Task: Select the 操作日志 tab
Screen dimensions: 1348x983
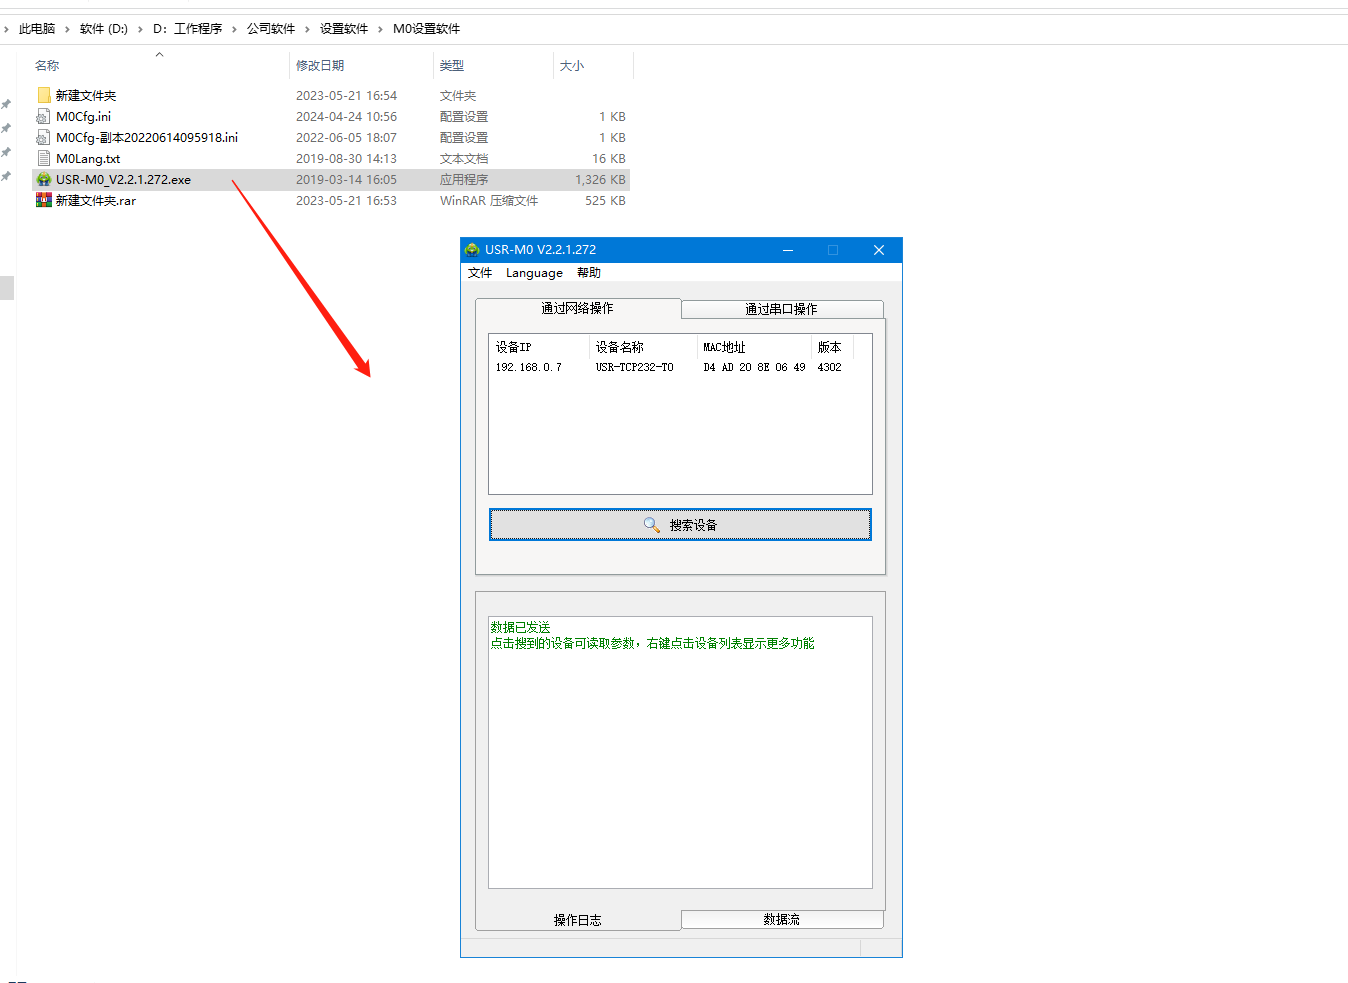Action: [577, 920]
